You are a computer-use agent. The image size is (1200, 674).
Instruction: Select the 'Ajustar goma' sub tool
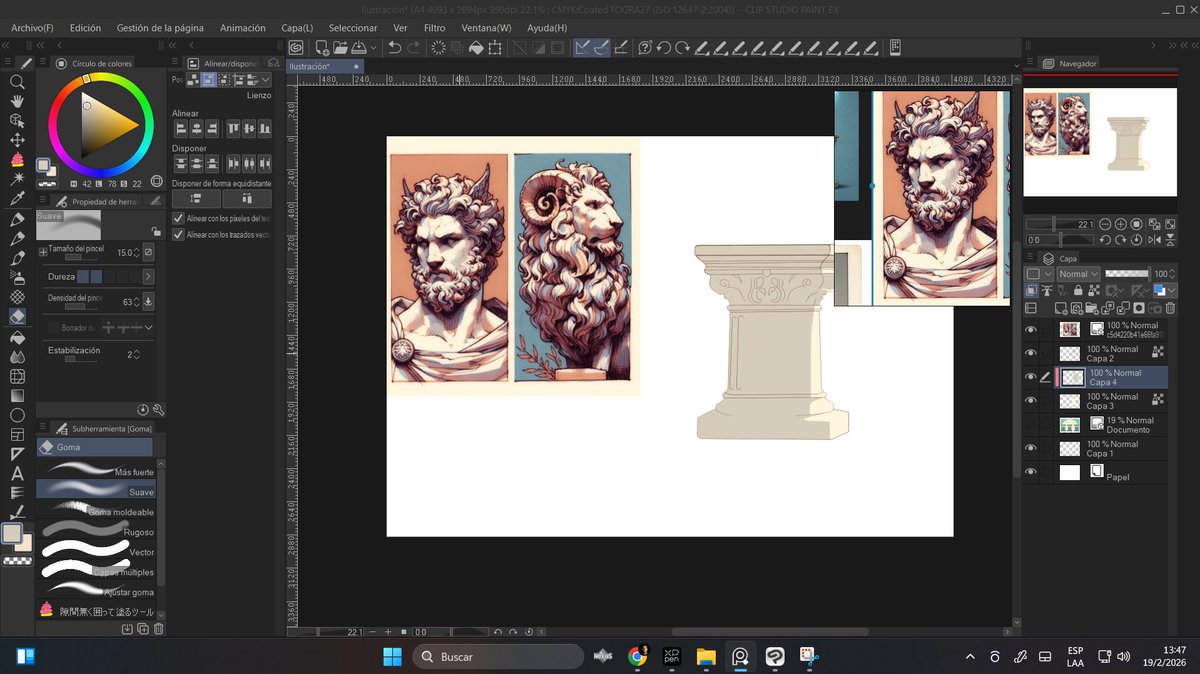point(95,591)
